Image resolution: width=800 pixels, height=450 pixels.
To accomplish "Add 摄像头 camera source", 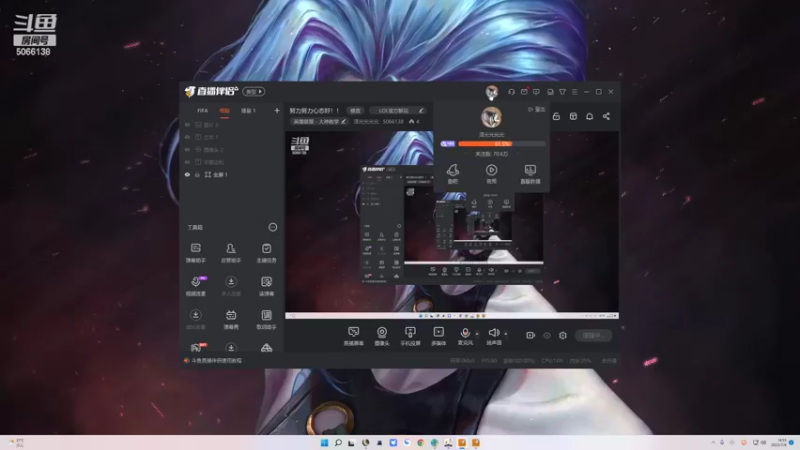I will tap(382, 336).
